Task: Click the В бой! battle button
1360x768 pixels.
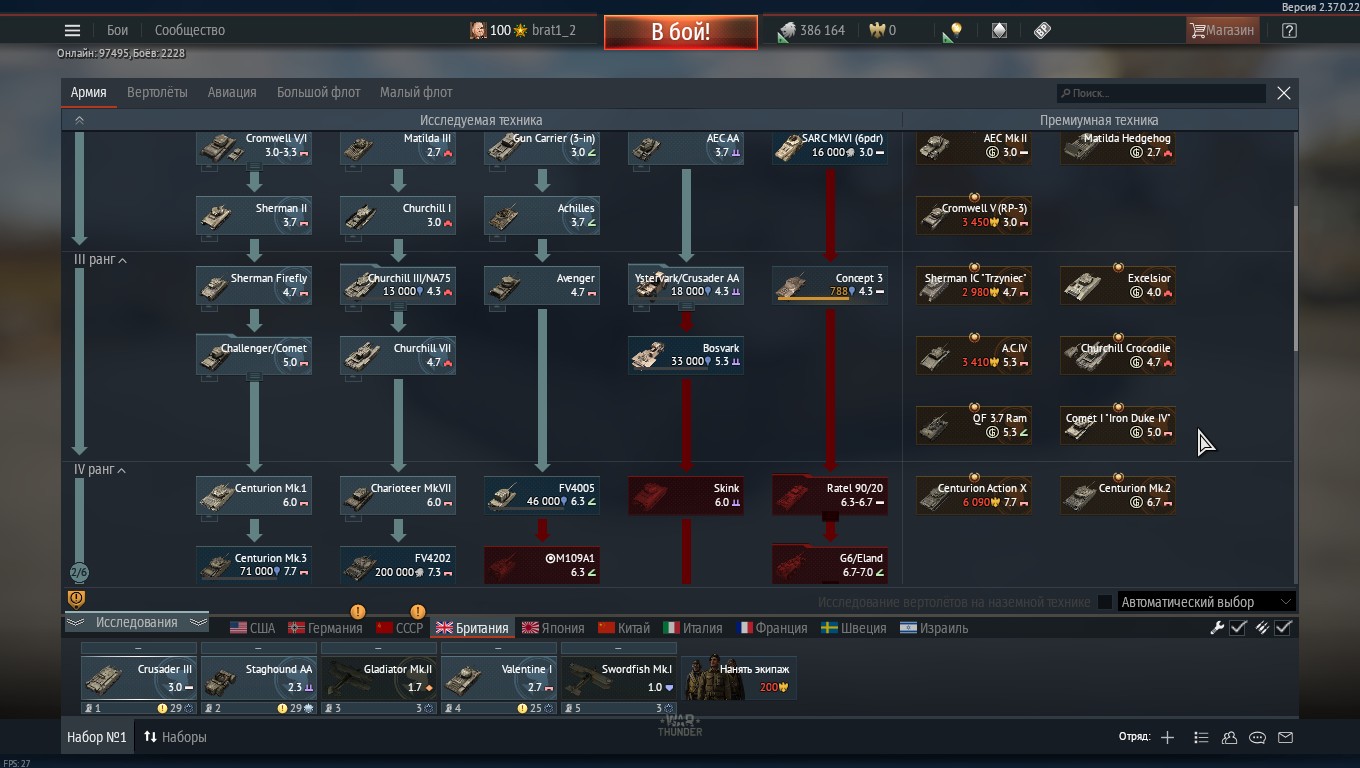Action: click(680, 32)
